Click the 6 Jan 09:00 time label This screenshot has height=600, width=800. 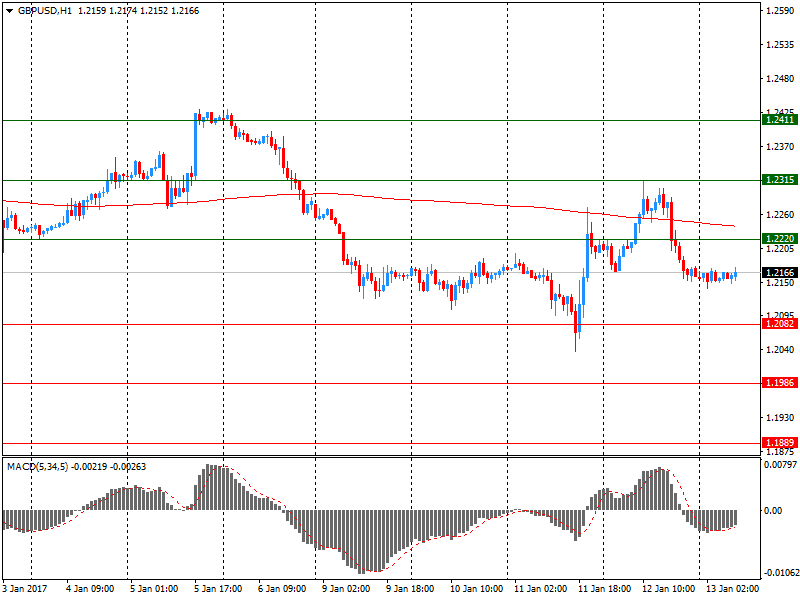(x=282, y=589)
